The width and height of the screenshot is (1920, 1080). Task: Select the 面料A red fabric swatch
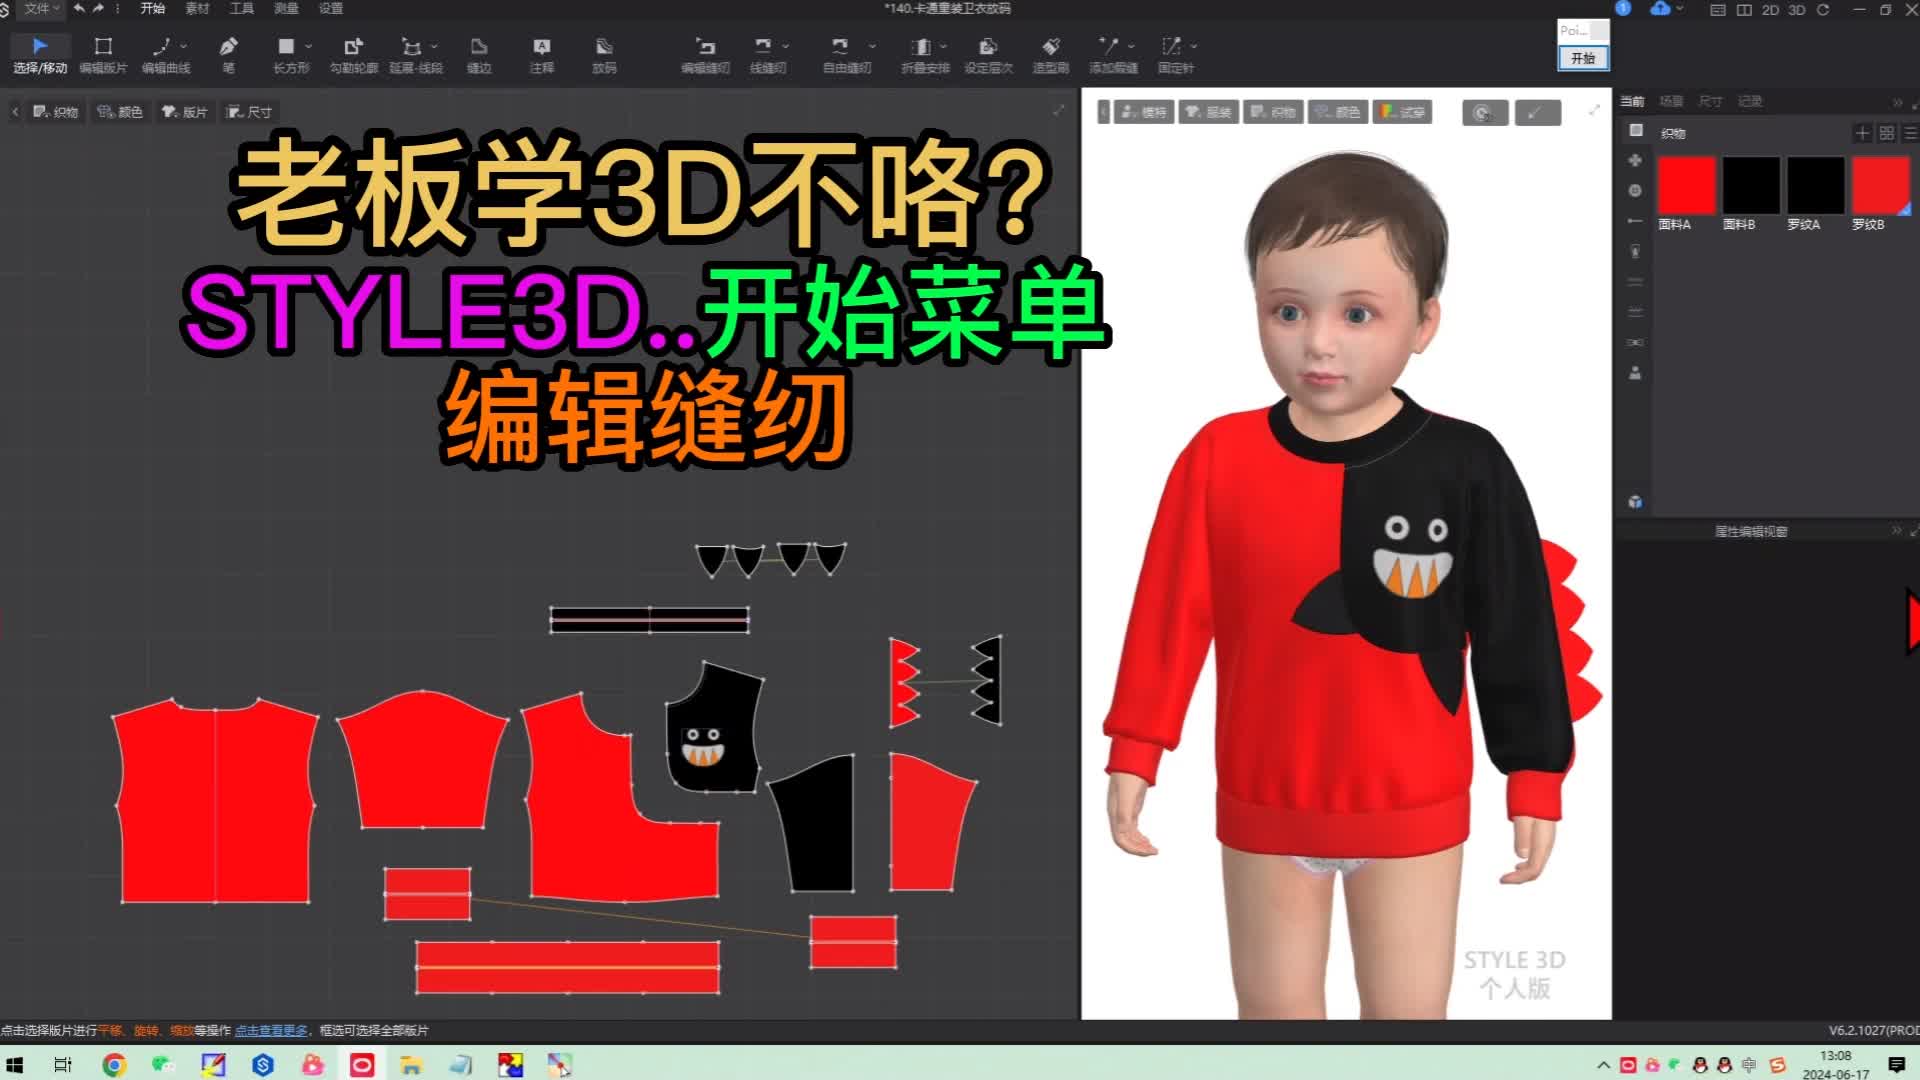1687,185
